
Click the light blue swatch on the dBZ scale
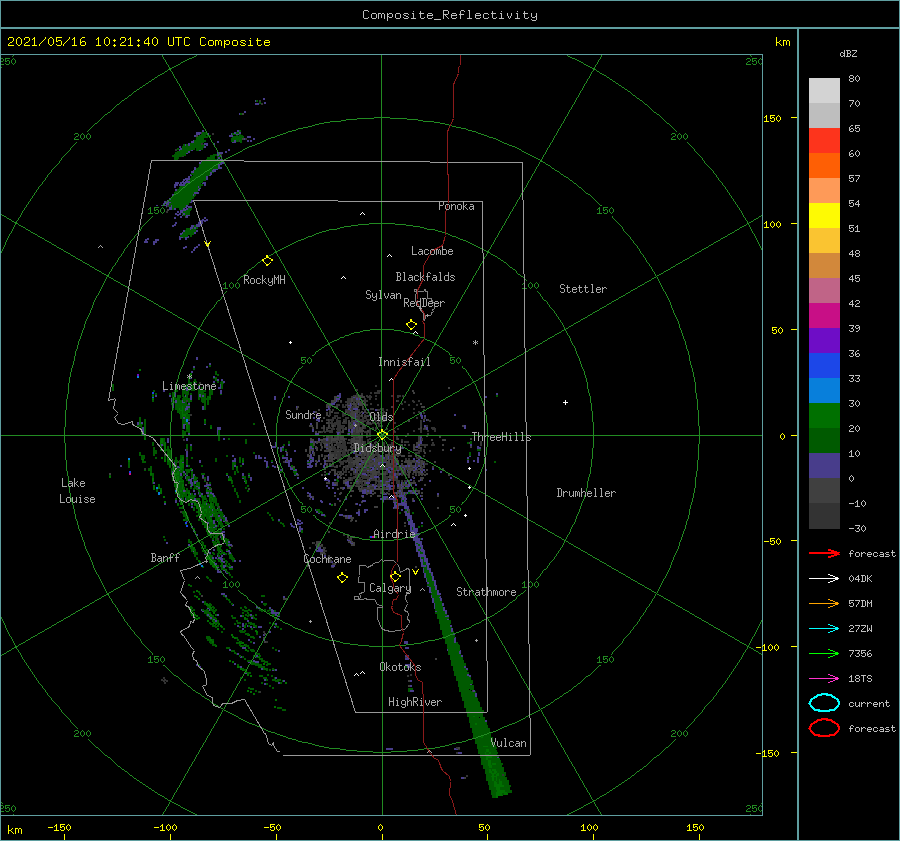(824, 391)
